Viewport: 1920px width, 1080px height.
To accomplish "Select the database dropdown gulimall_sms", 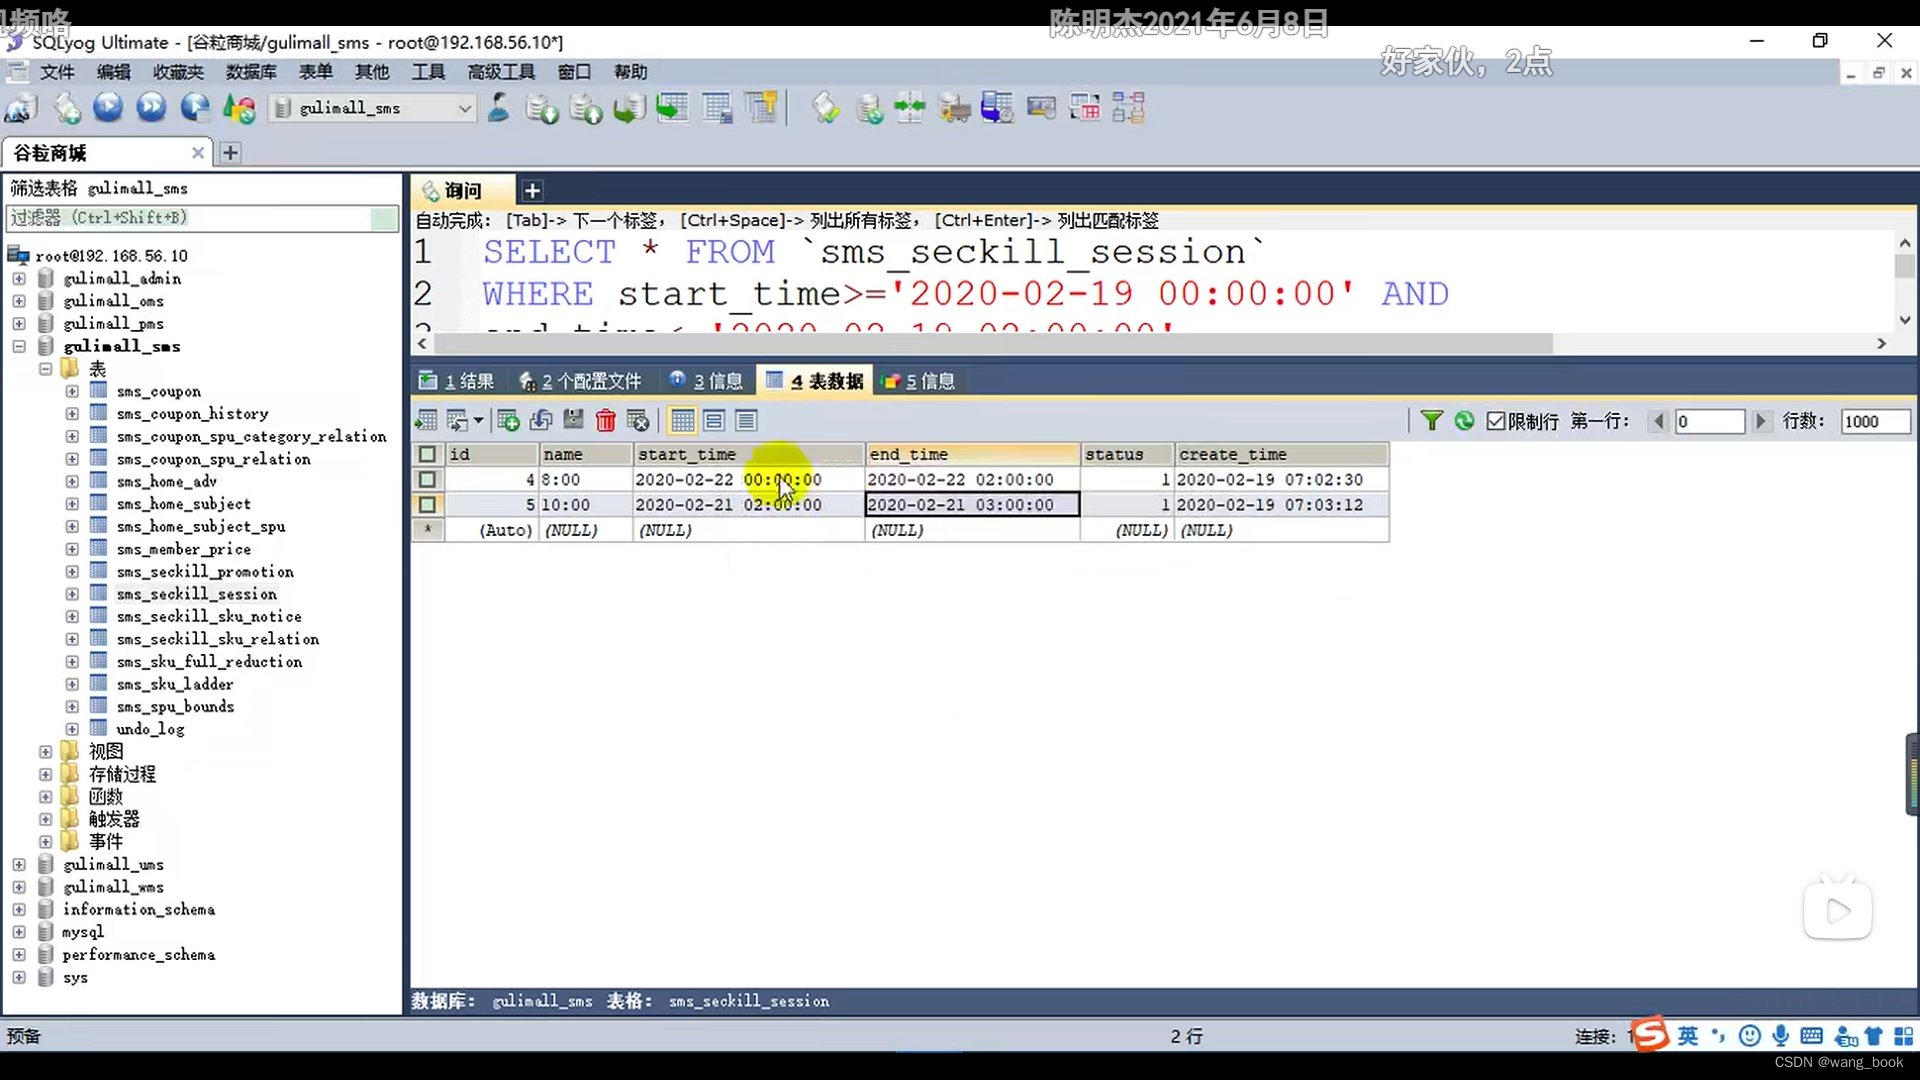I will [373, 108].
